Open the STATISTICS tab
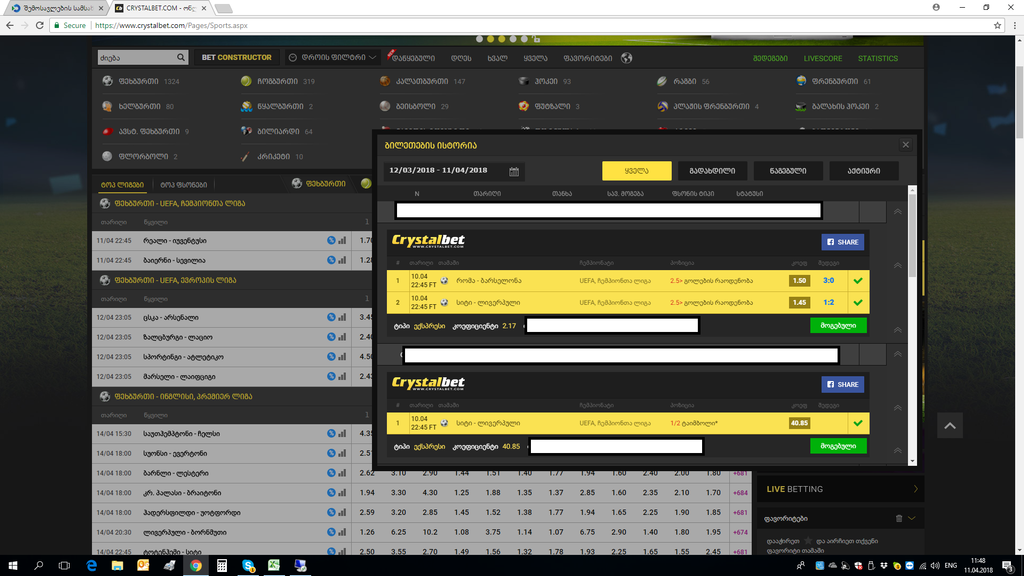 pyautogui.click(x=877, y=58)
